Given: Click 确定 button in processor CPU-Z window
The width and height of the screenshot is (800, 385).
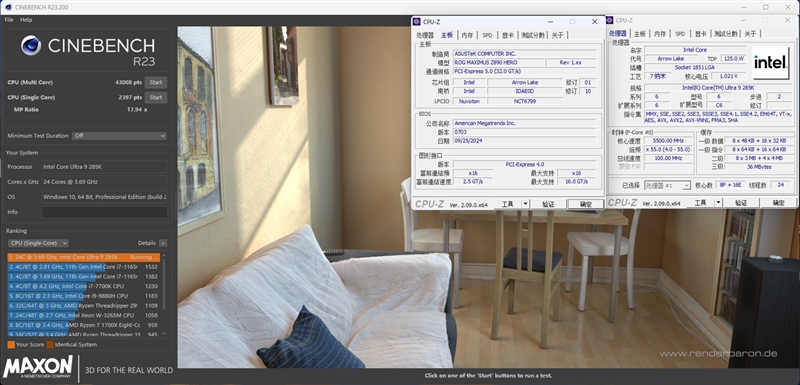Looking at the screenshot, I should pos(779,202).
